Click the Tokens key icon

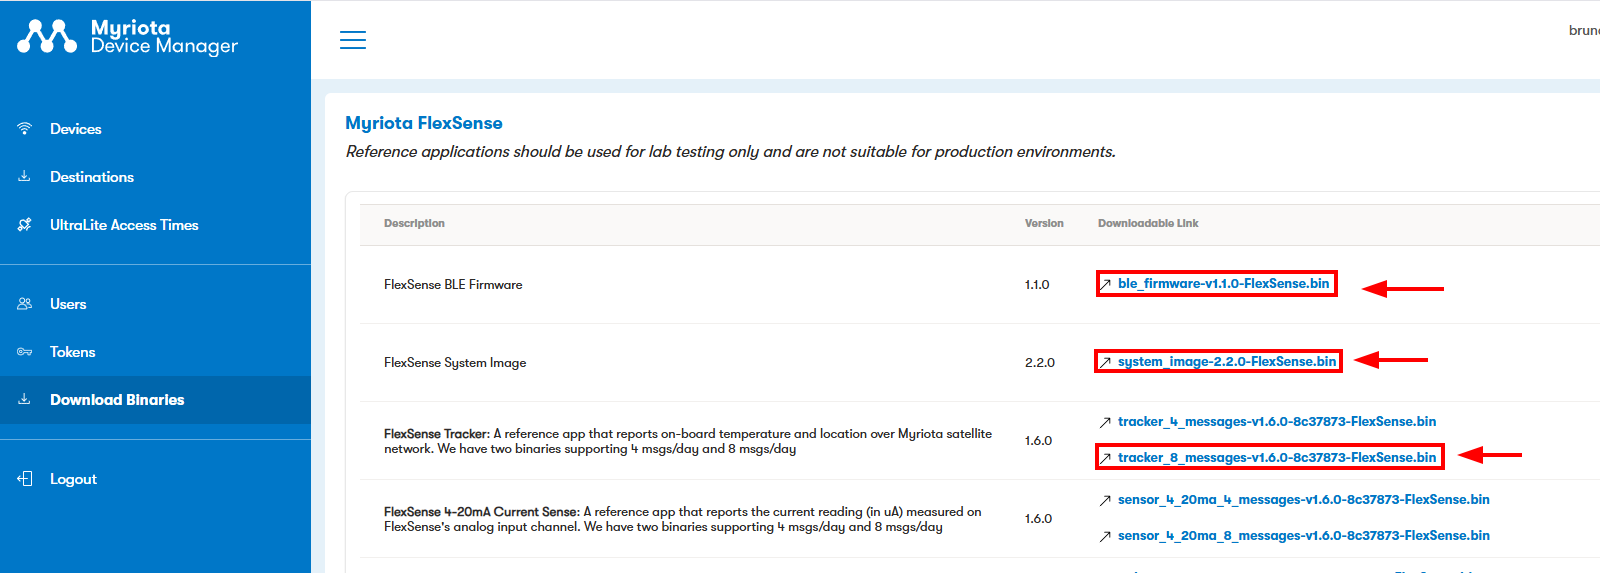[x=25, y=351]
